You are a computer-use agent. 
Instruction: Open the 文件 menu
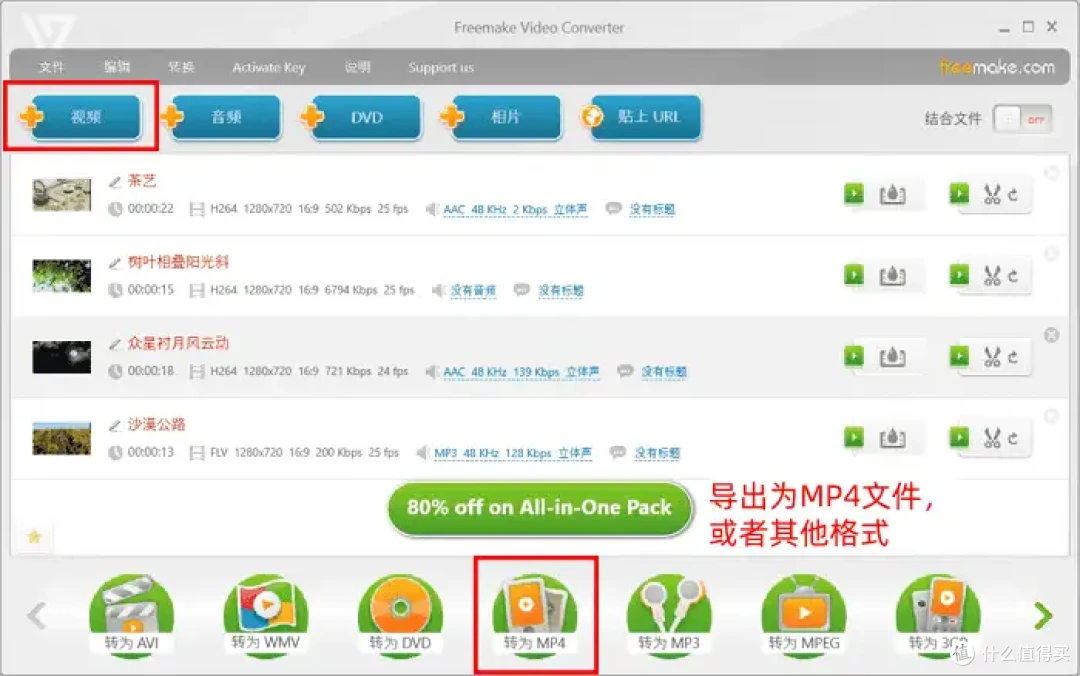pos(51,67)
